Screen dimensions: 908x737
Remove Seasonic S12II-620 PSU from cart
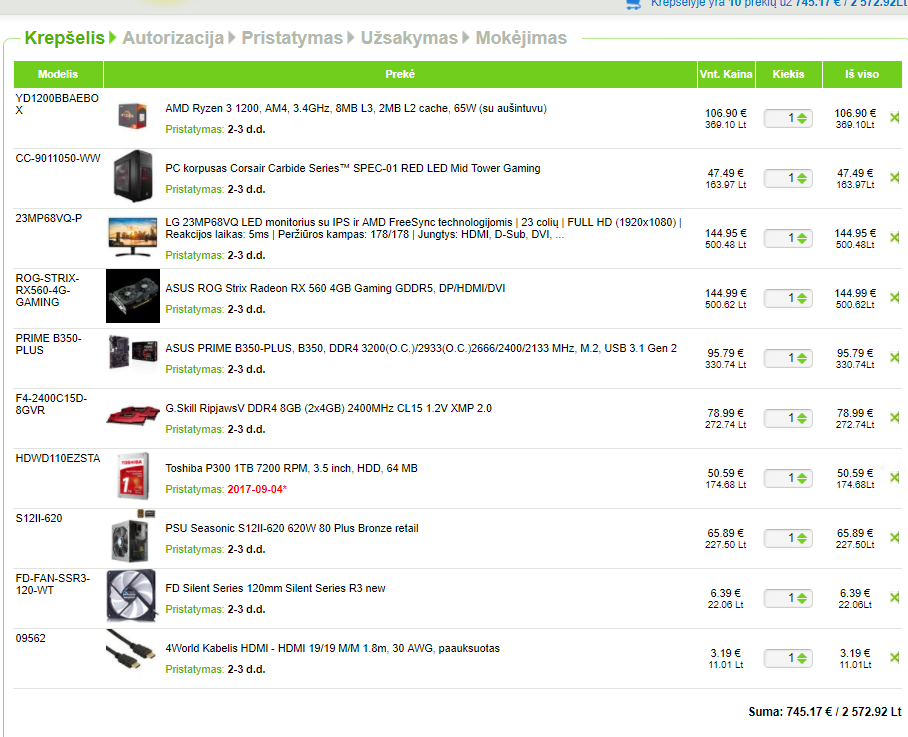(895, 538)
